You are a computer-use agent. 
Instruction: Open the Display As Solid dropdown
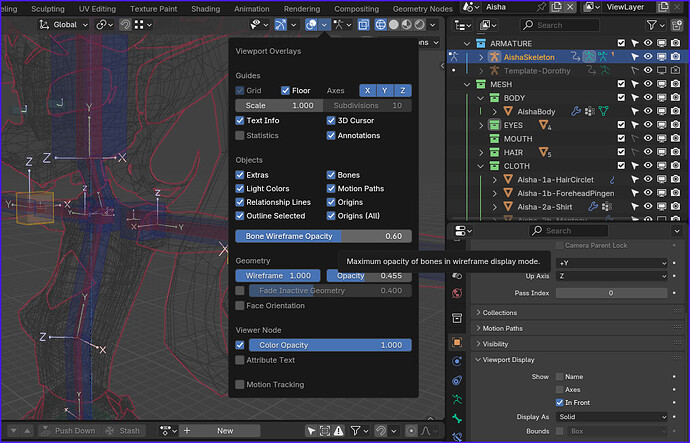point(612,417)
